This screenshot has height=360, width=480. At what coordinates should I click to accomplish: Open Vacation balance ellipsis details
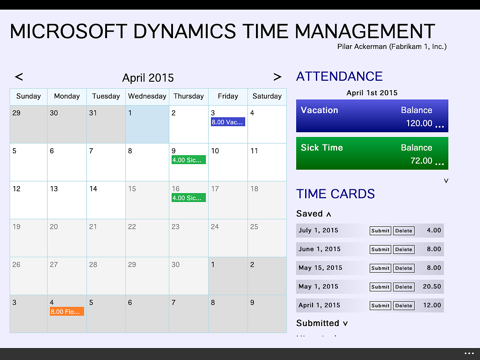tap(439, 126)
